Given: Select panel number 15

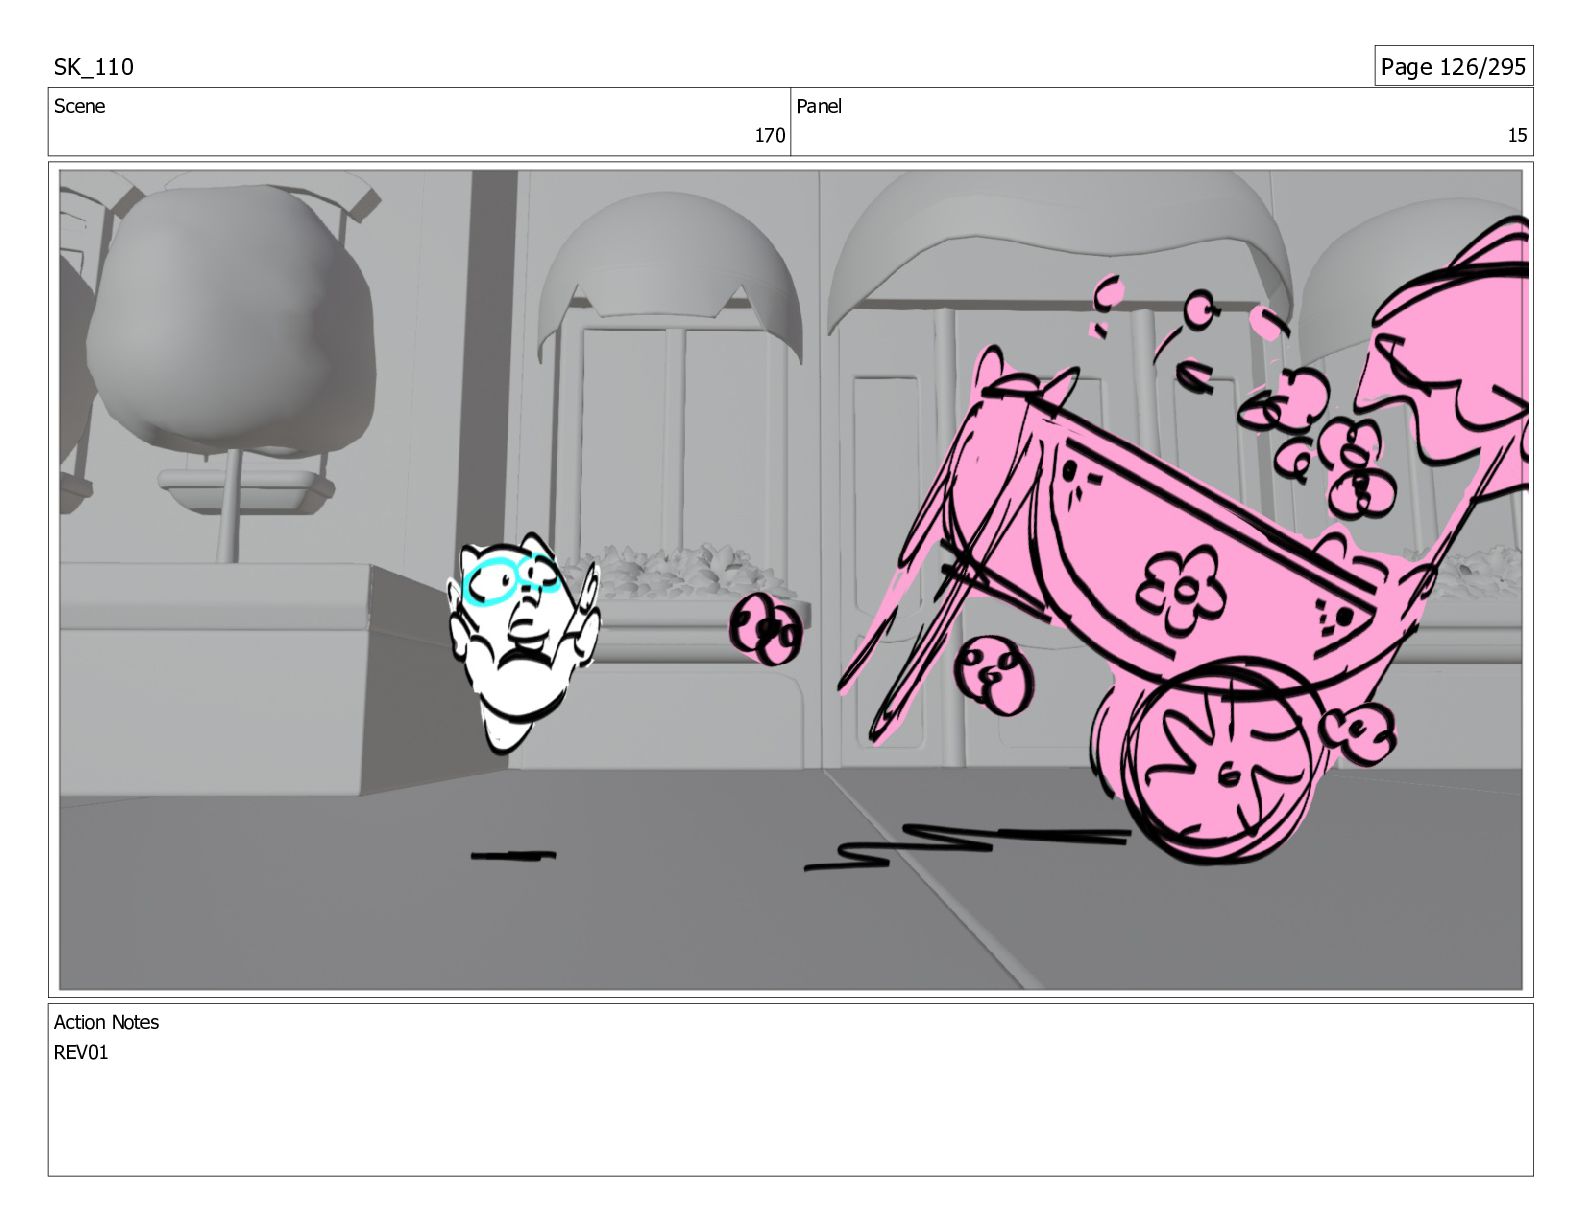Looking at the screenshot, I should point(1517,136).
